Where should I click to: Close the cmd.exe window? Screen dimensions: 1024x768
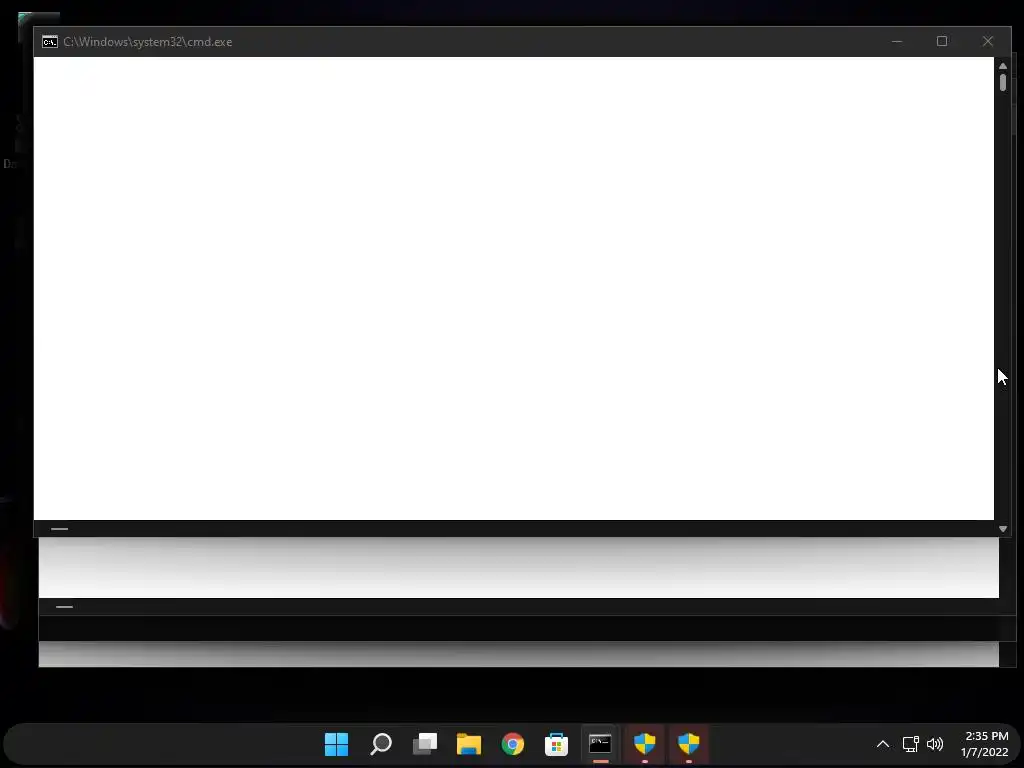tap(987, 41)
